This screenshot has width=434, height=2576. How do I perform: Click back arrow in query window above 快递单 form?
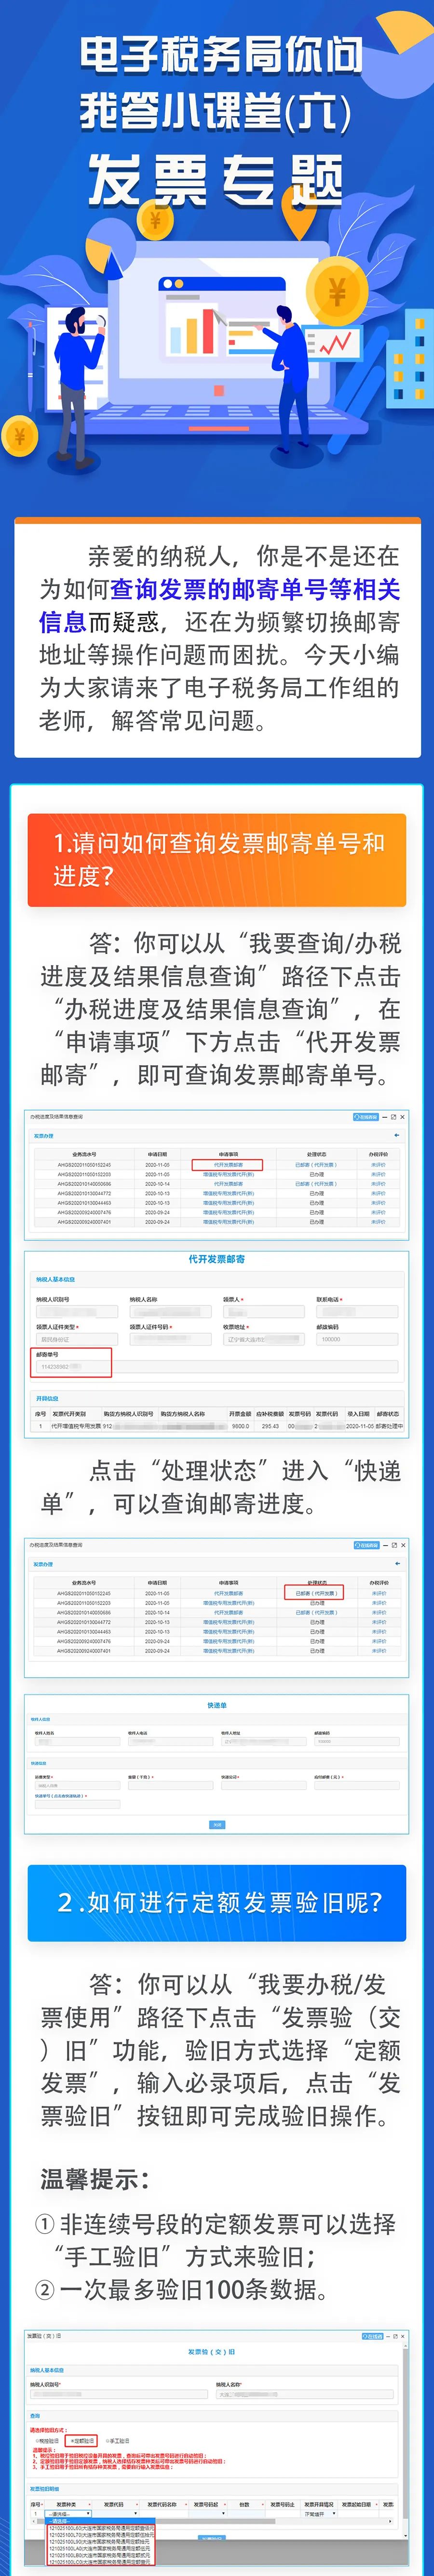tap(397, 1564)
